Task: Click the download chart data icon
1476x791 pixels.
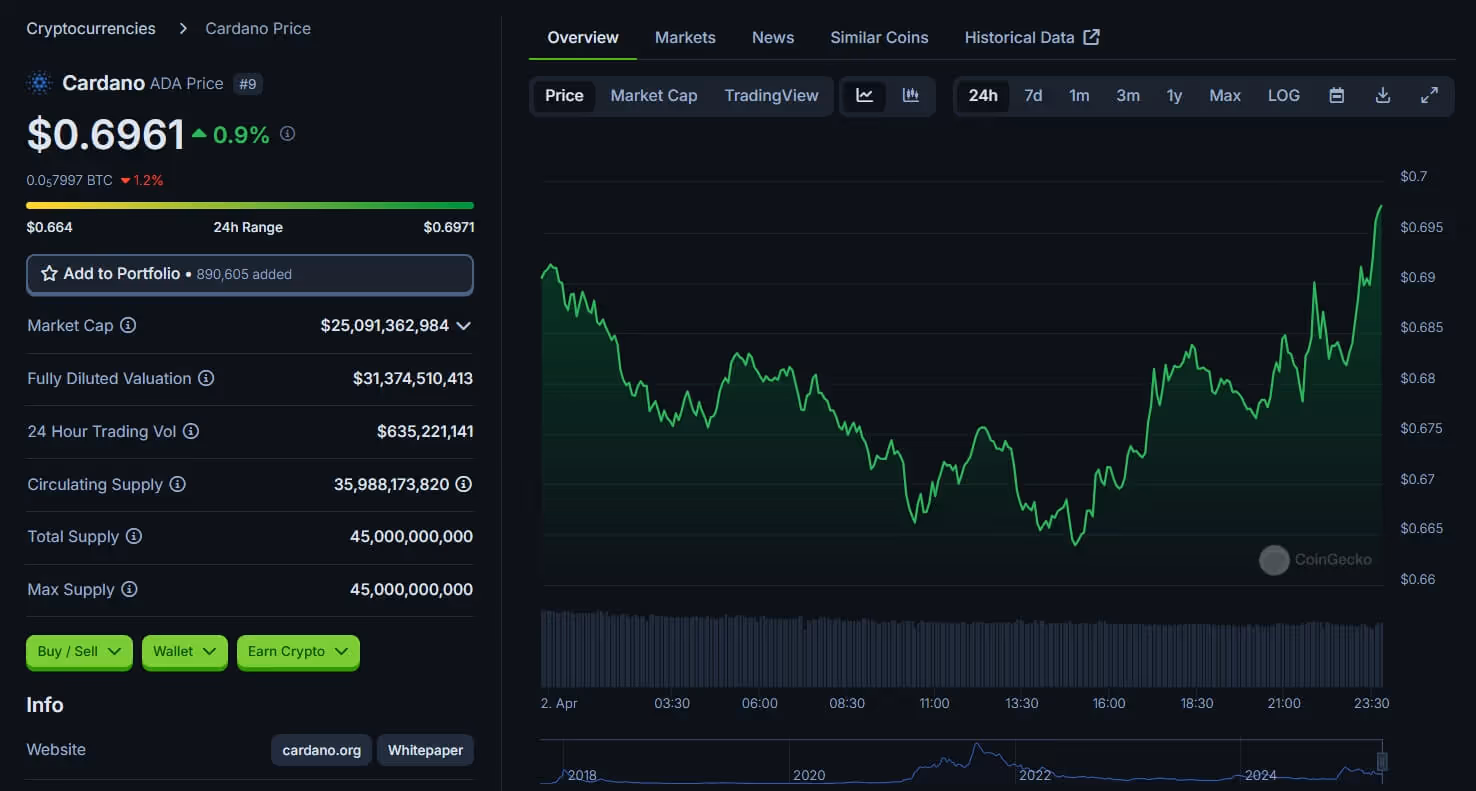Action: tap(1383, 96)
